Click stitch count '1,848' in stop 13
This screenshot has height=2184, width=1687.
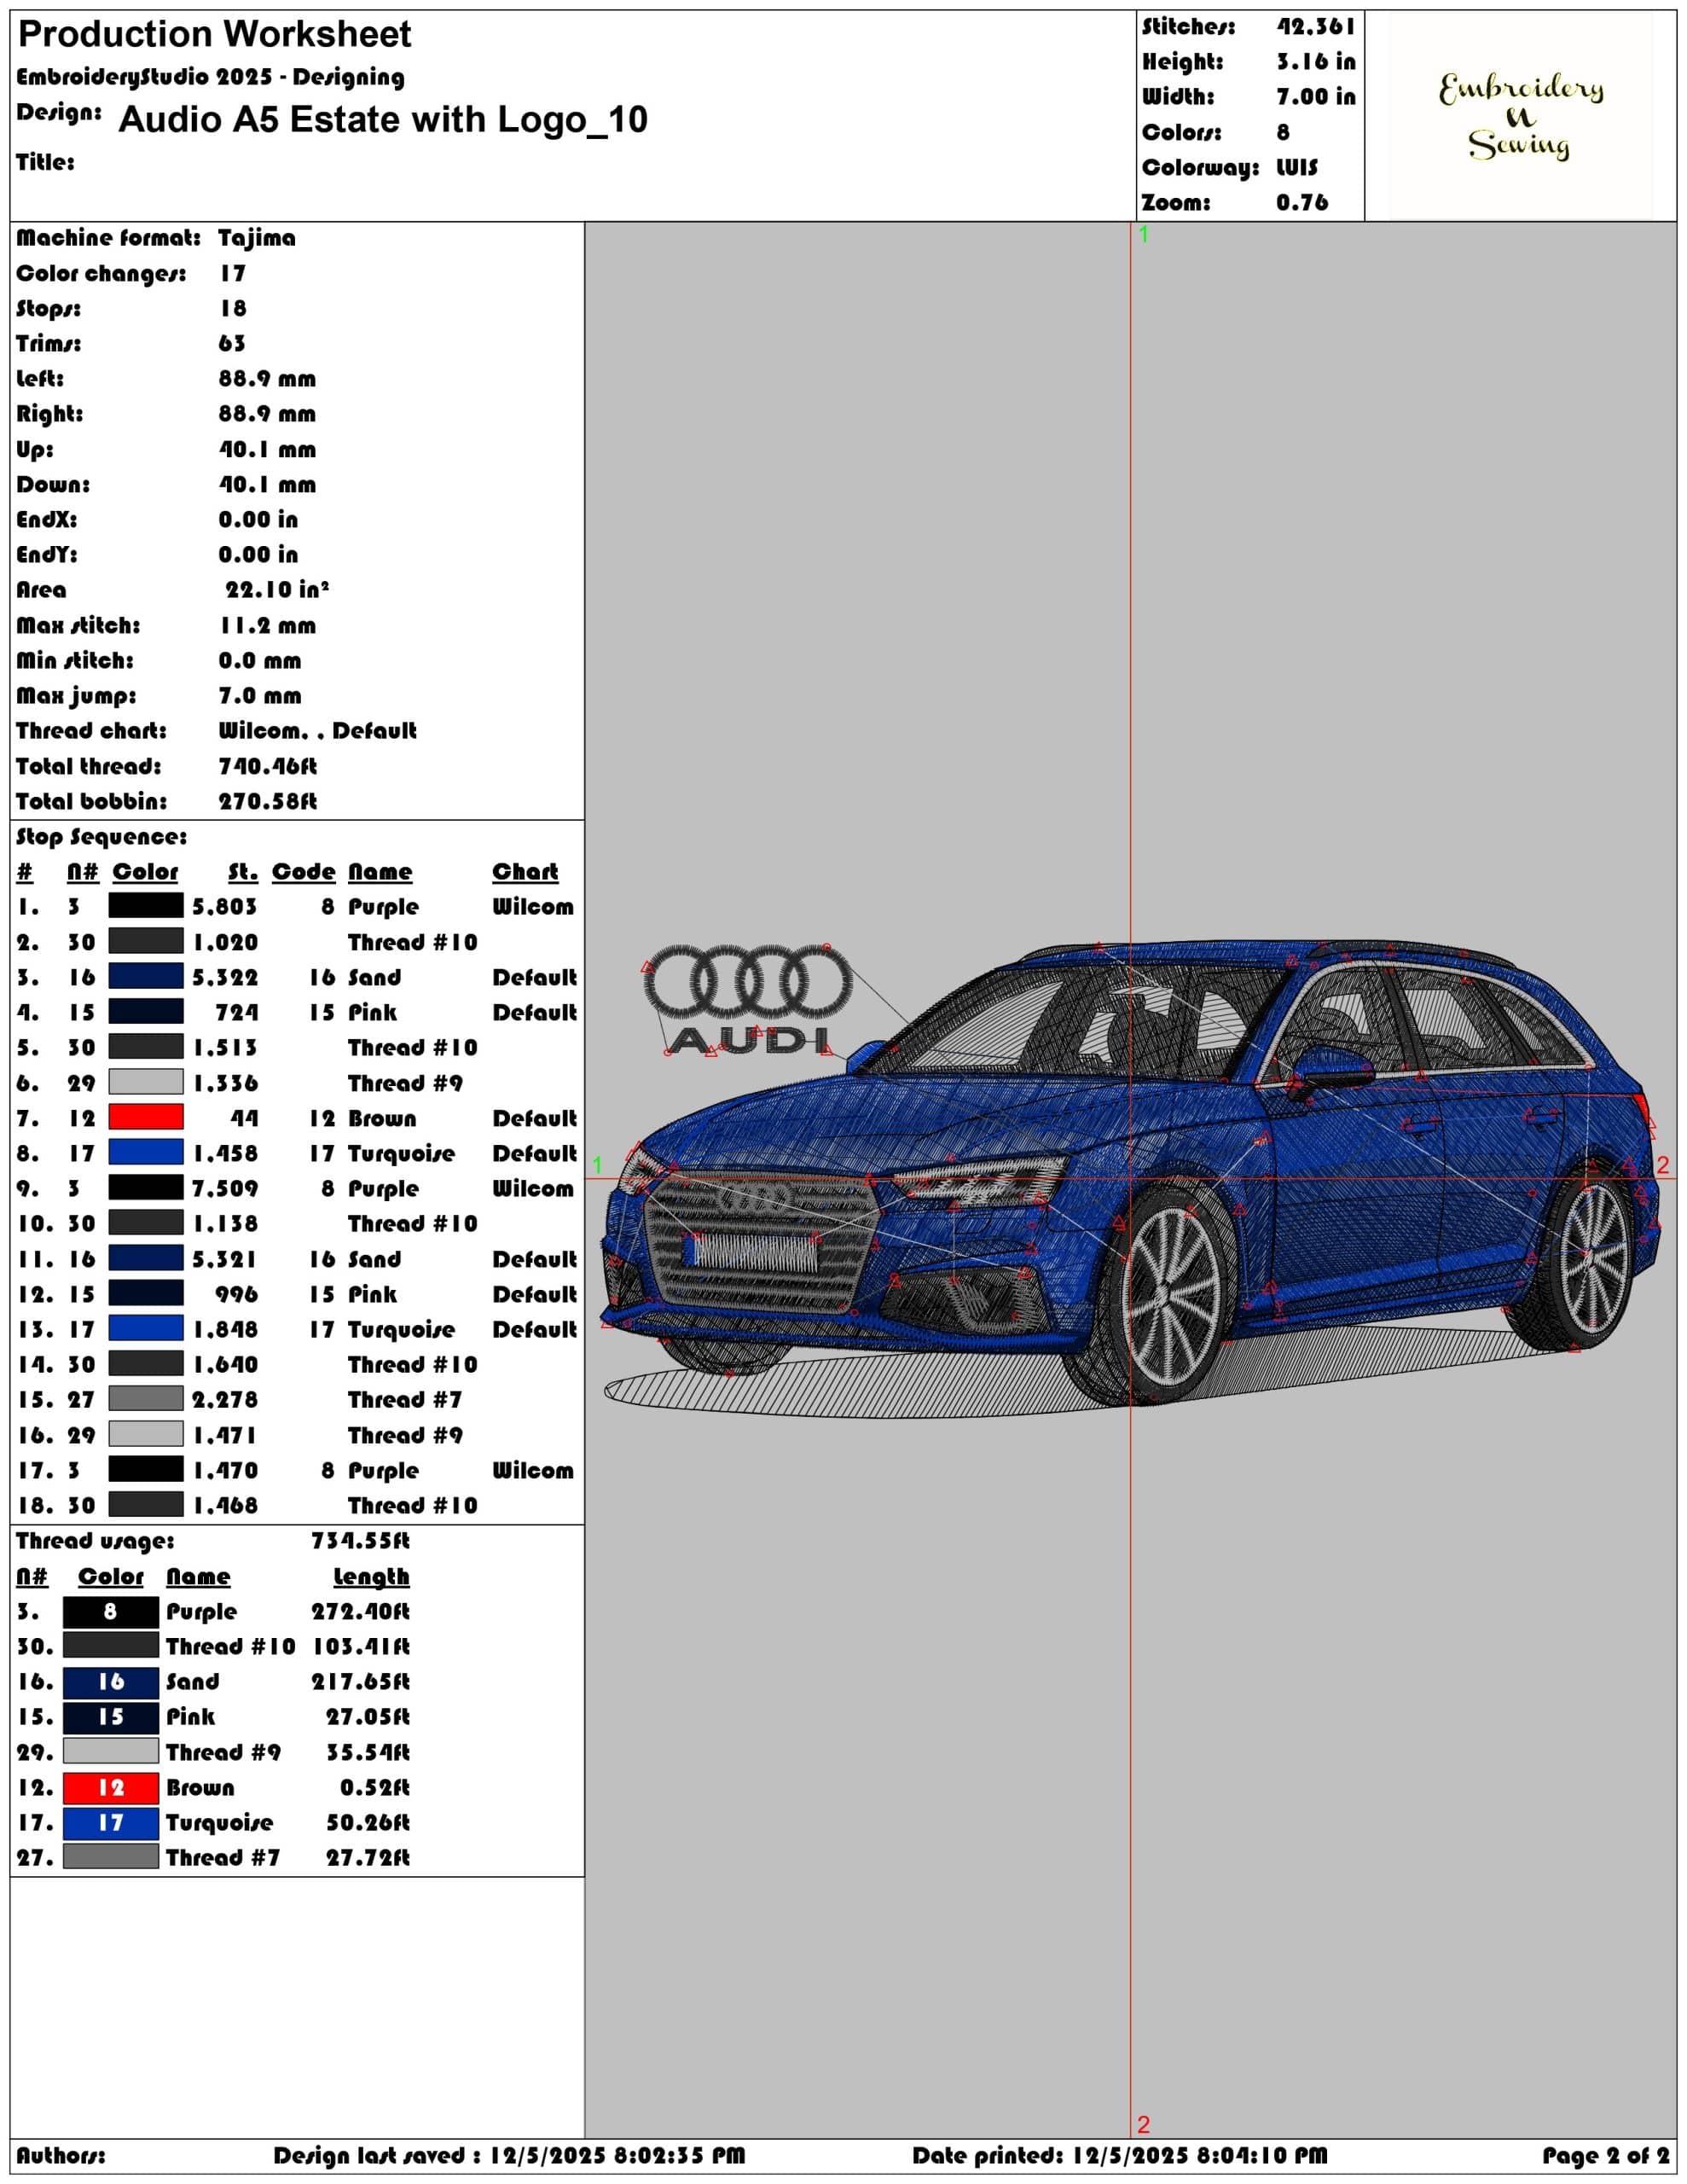(225, 1330)
